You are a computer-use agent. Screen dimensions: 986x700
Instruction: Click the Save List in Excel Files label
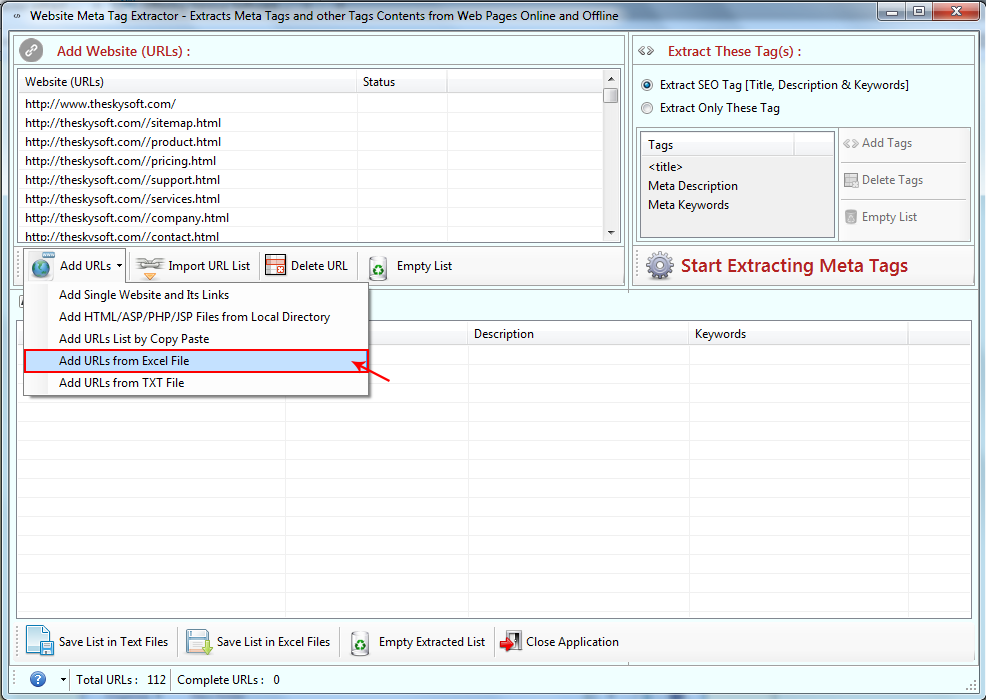coord(274,642)
